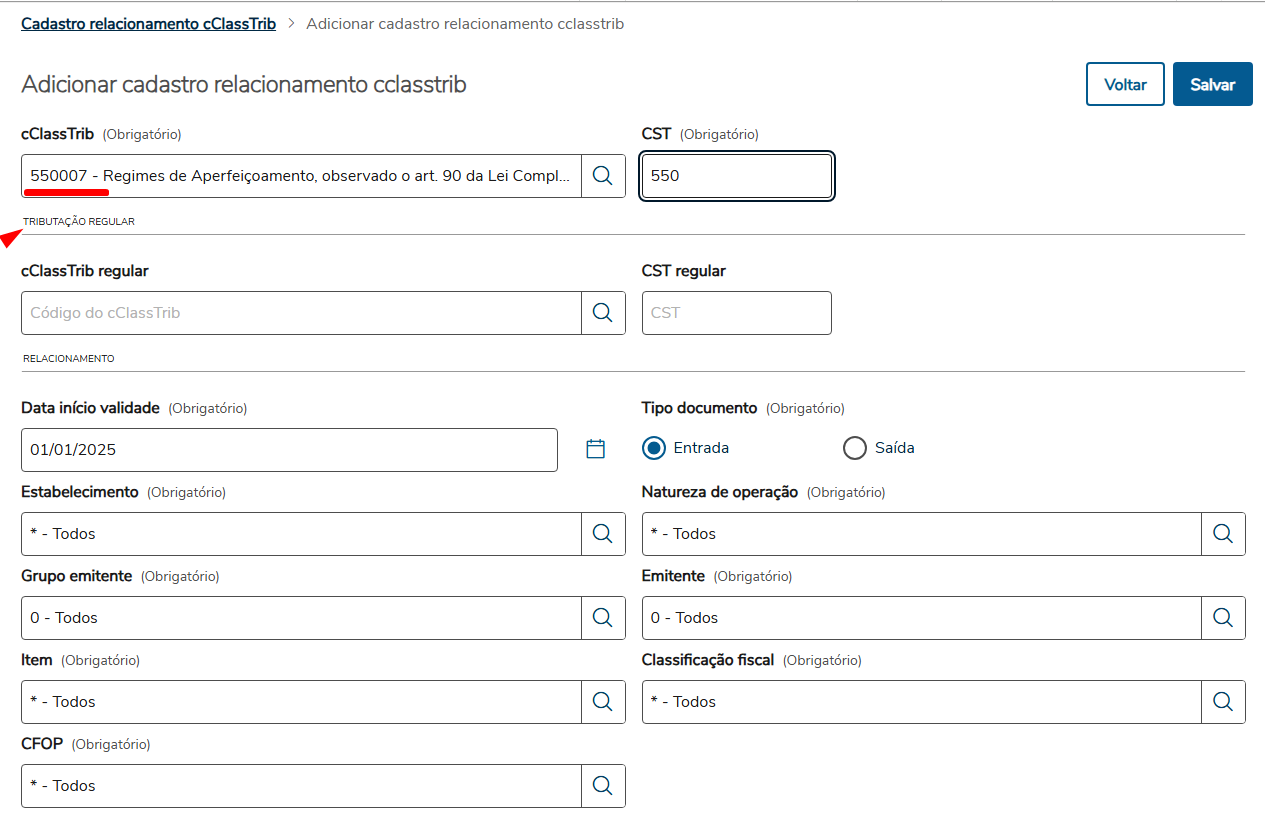Click the CFOP input field

pyautogui.click(x=300, y=786)
